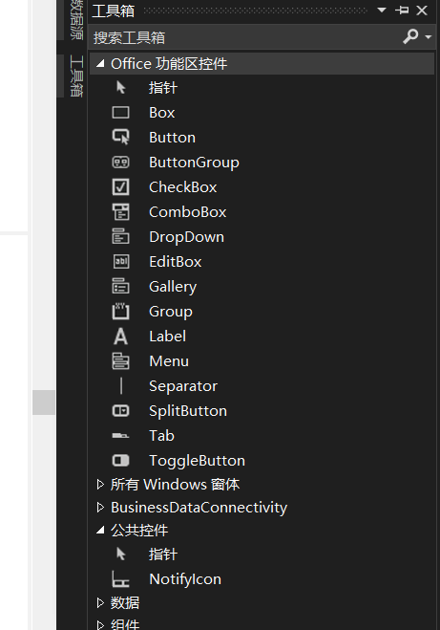Click the 搜索工具箱 search field

pyautogui.click(x=245, y=37)
